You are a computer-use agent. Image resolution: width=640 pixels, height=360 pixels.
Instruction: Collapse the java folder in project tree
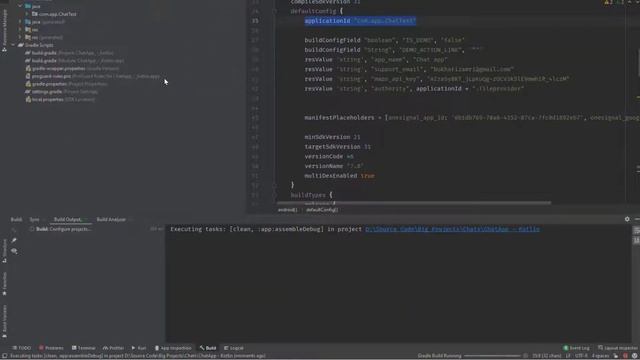click(20, 6)
